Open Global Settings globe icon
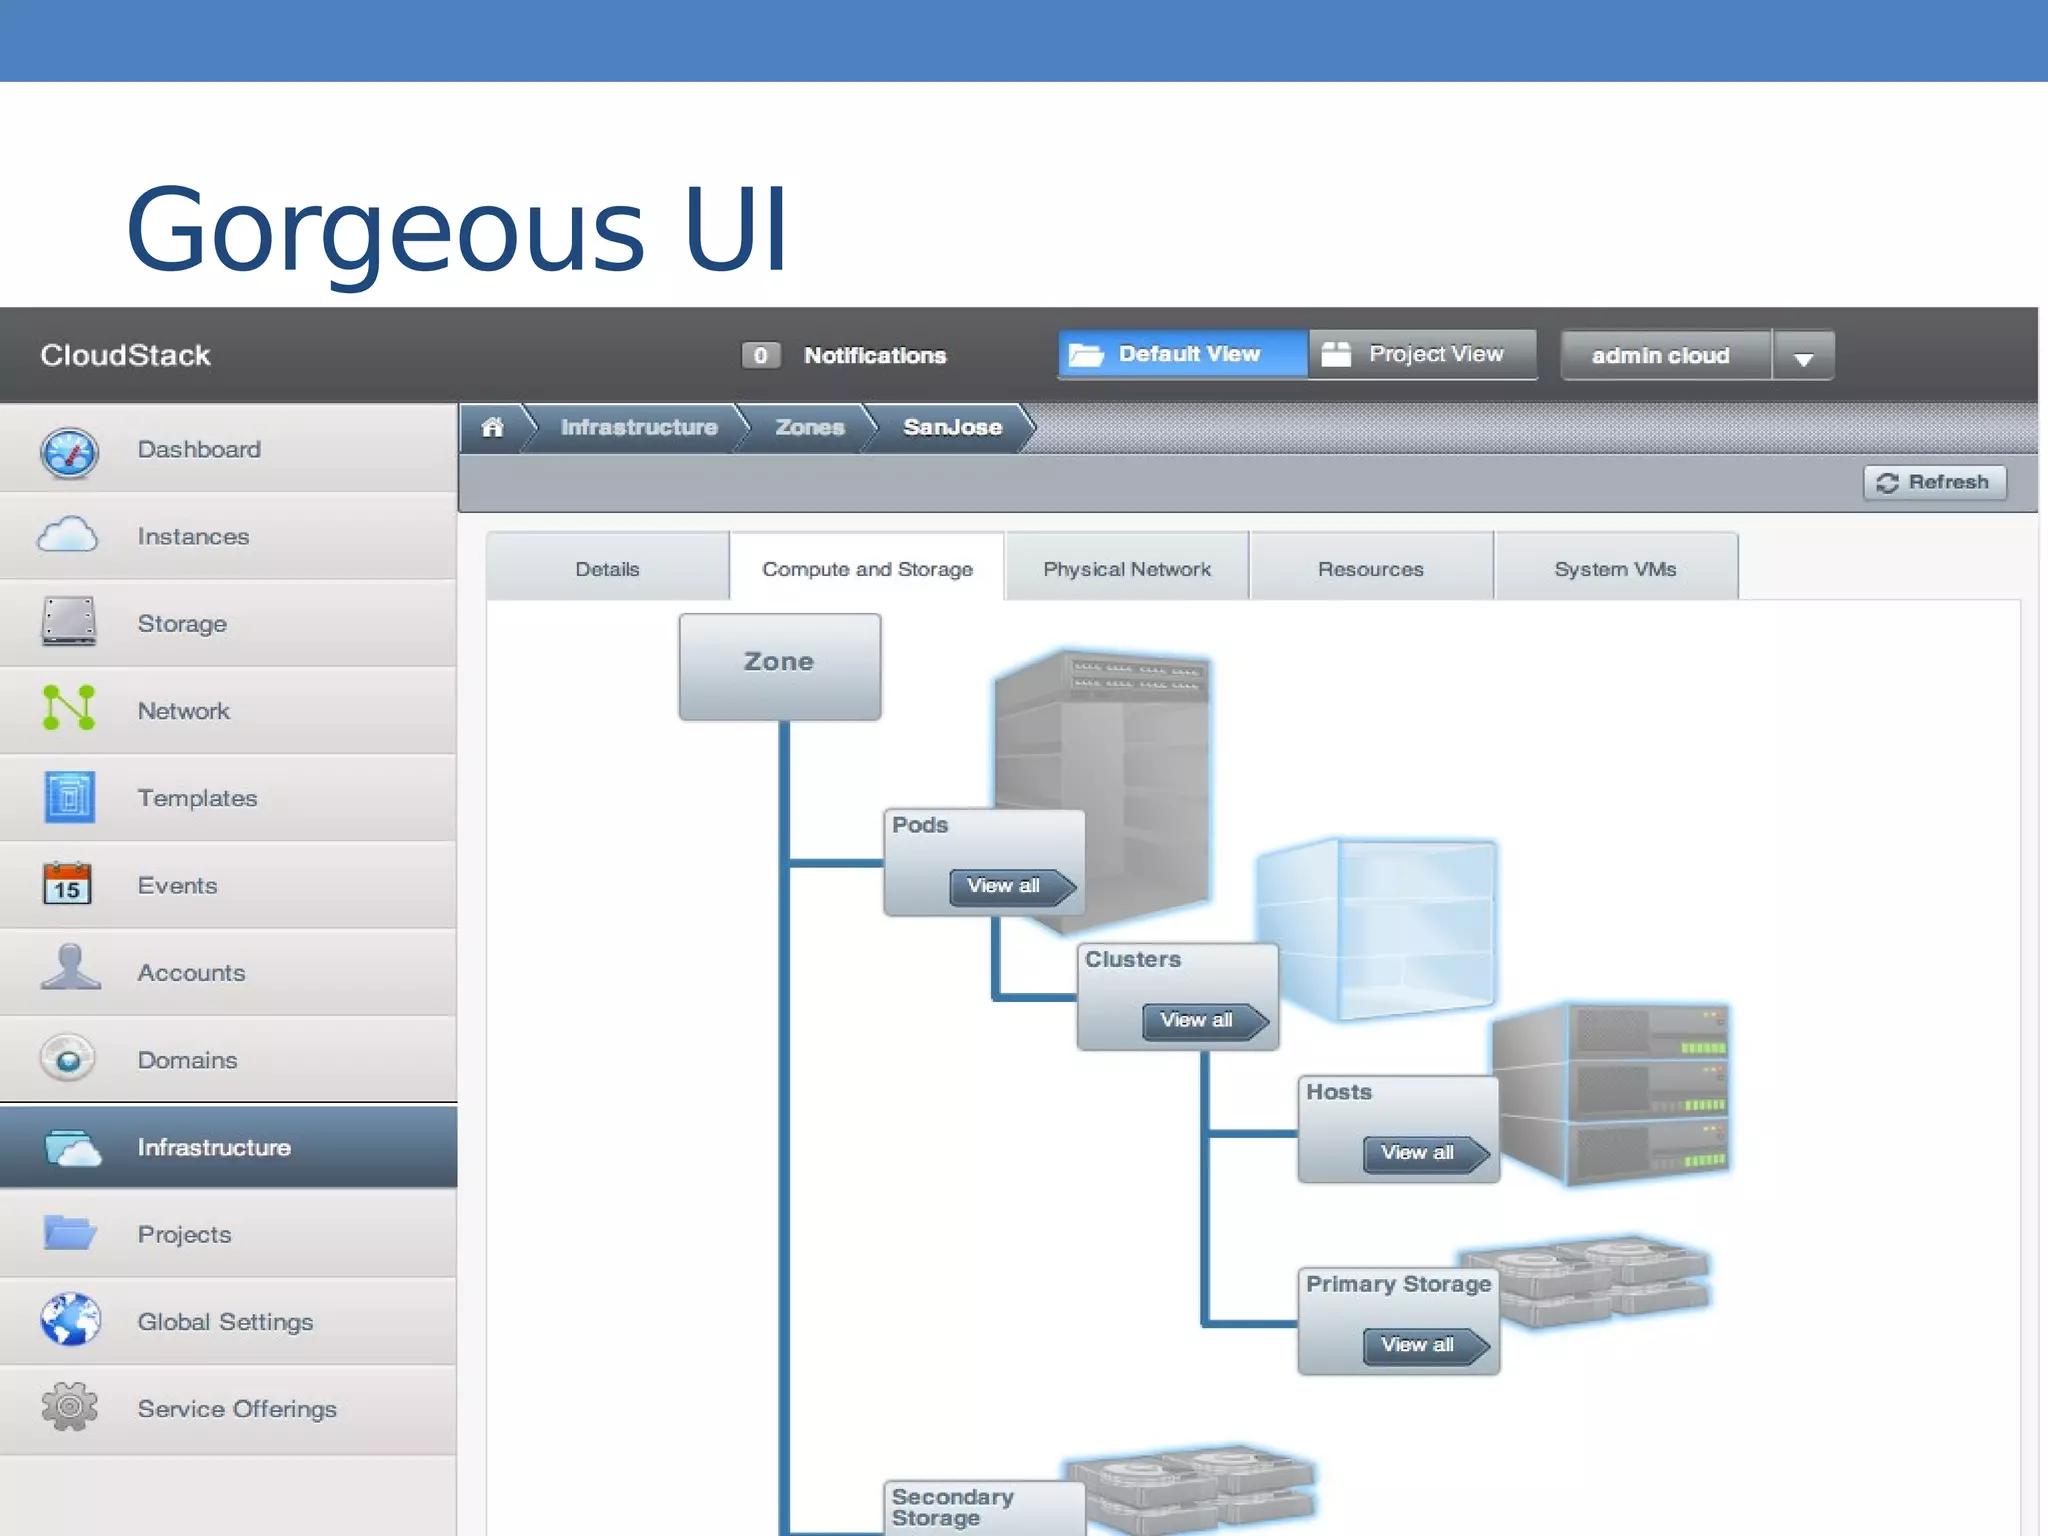Screen dimensions: 2048x1536 click(70, 1320)
